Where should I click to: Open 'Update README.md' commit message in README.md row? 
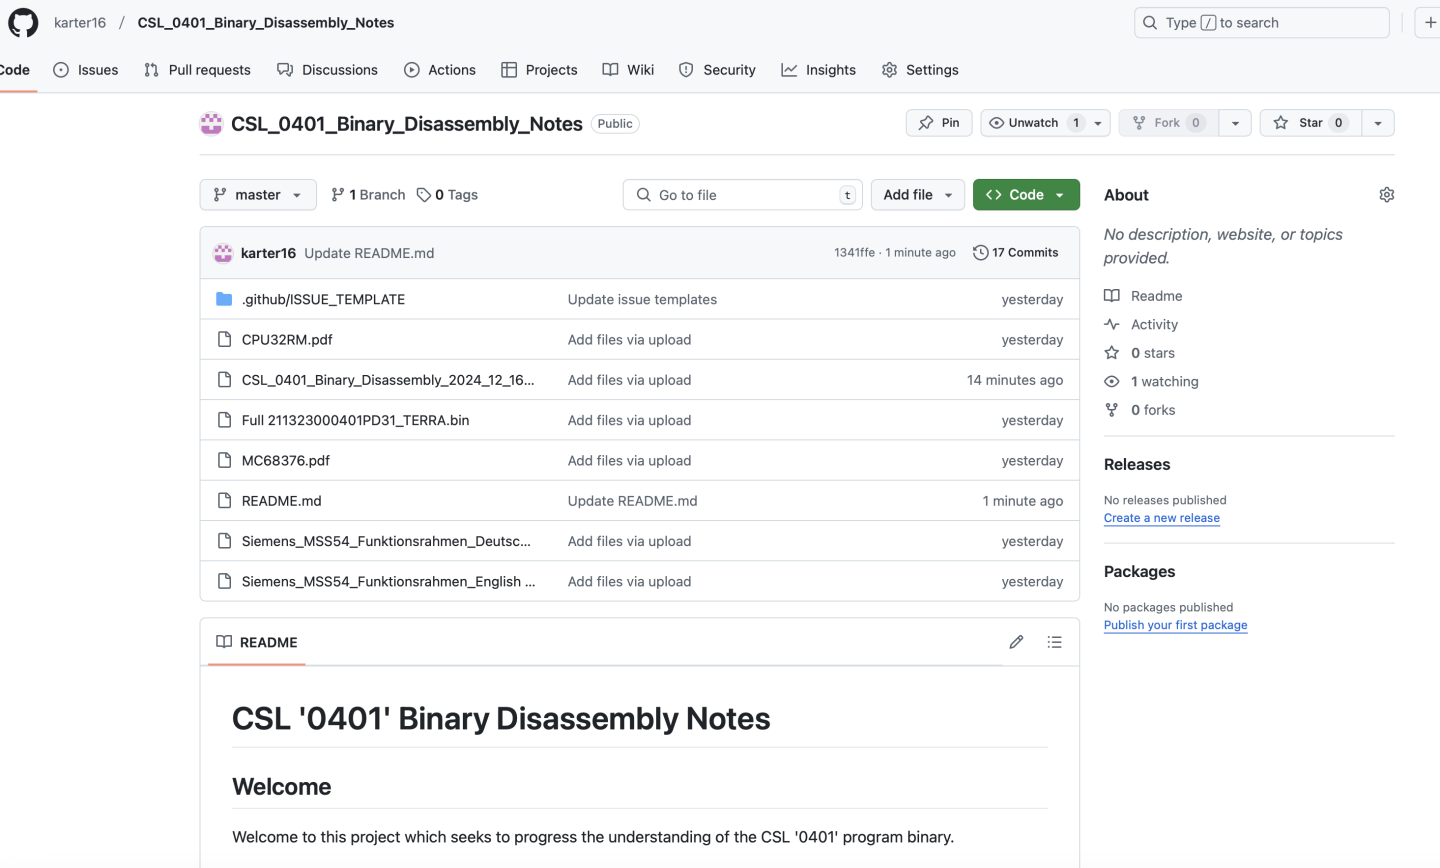(632, 501)
